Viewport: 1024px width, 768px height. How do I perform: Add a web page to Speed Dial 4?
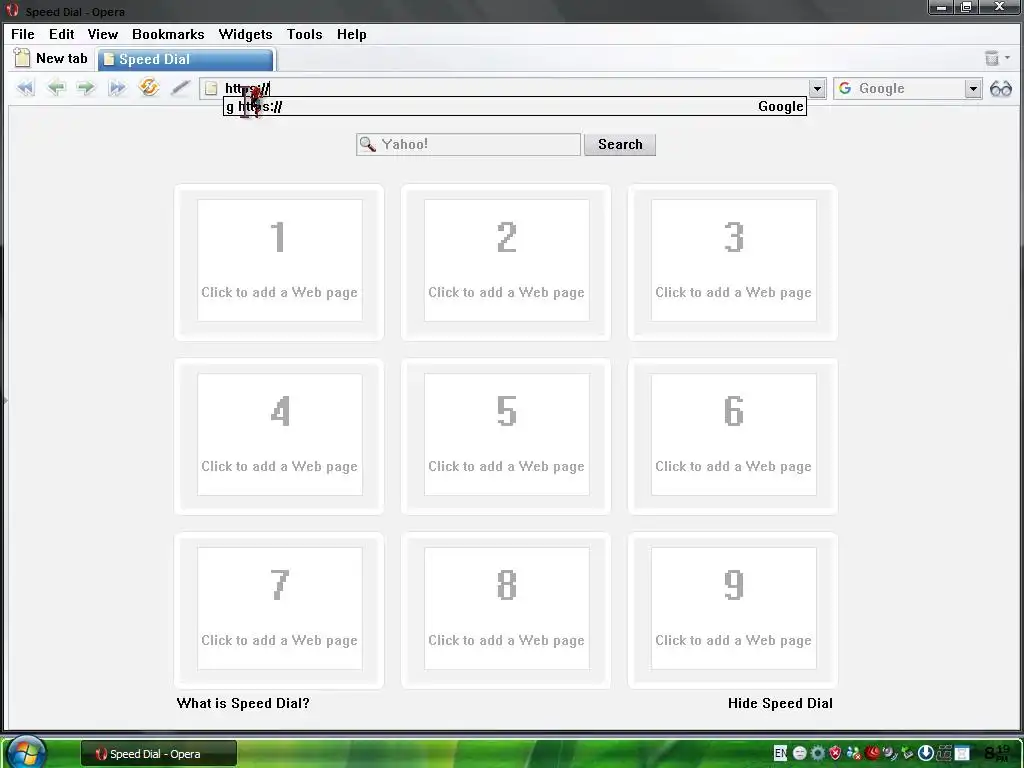280,434
